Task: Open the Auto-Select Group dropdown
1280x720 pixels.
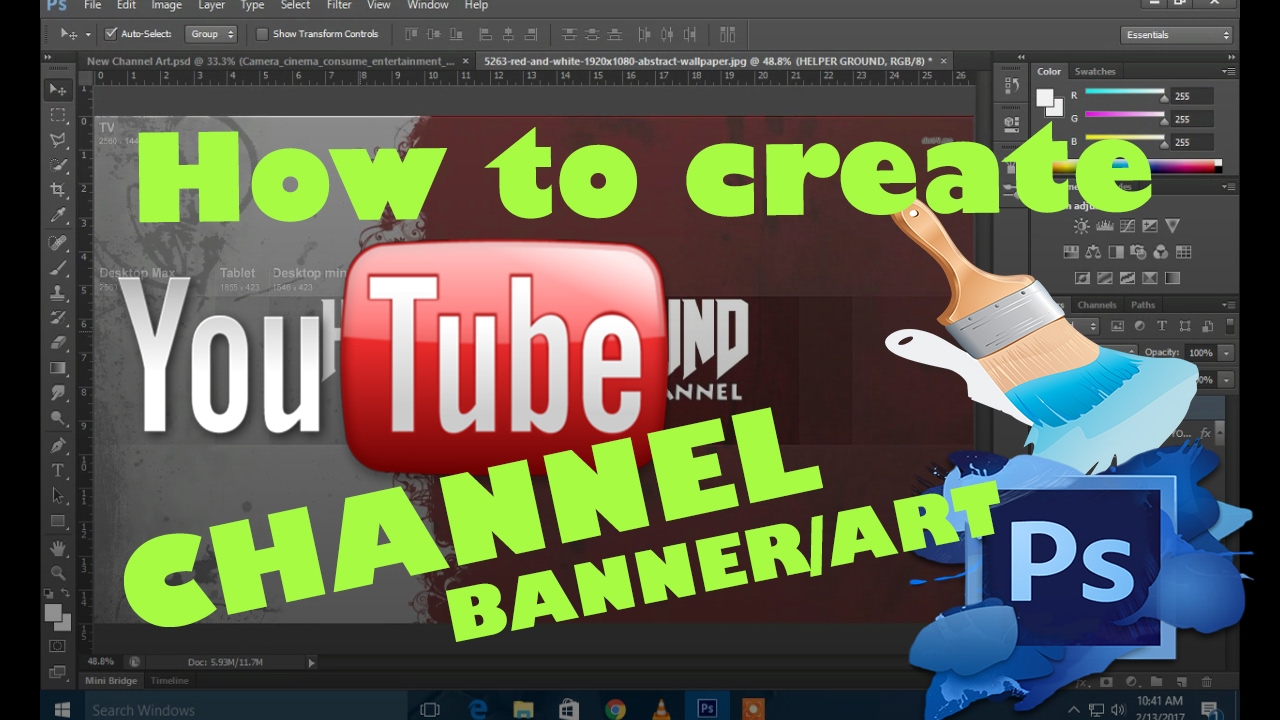Action: coord(211,34)
